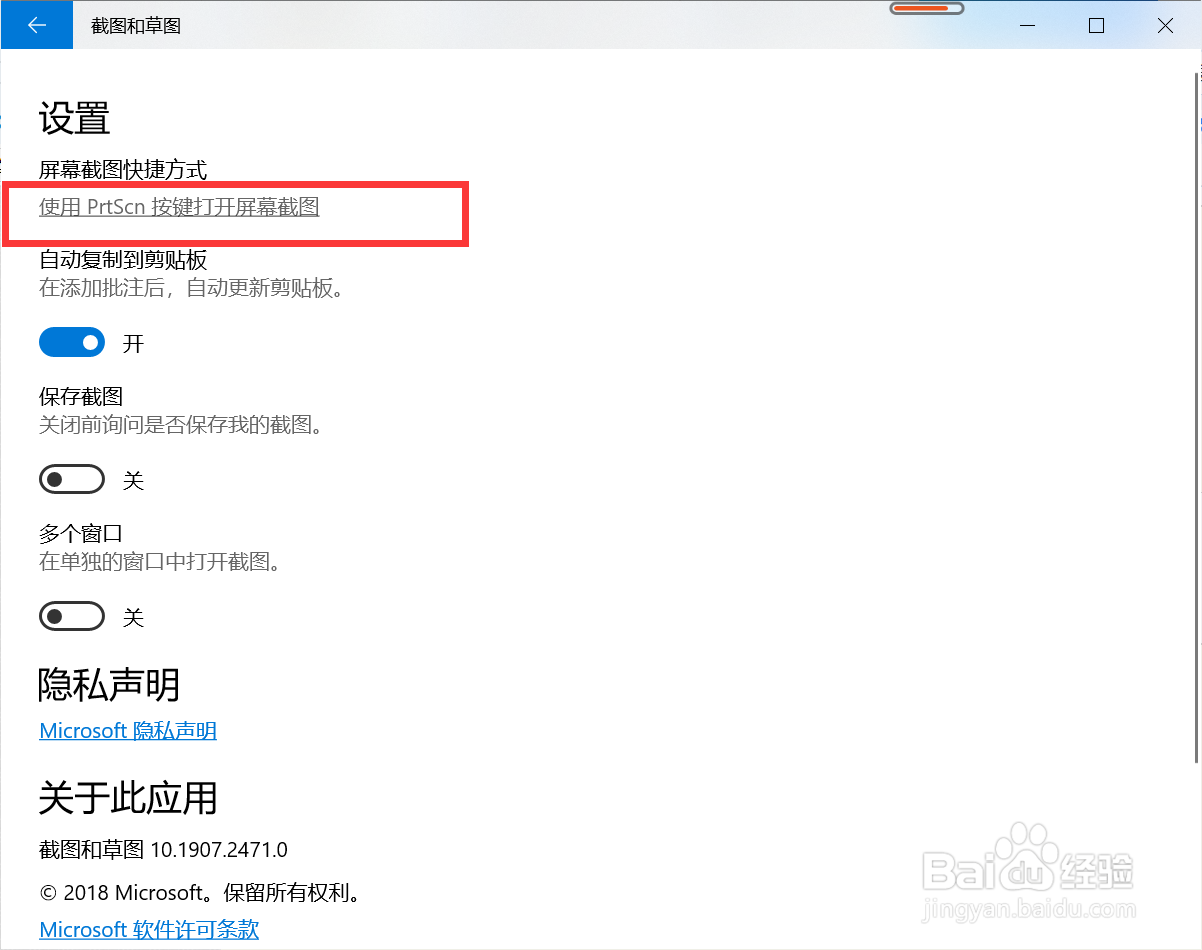Click the 屏幕截图快捷方式 section label

coord(122,169)
